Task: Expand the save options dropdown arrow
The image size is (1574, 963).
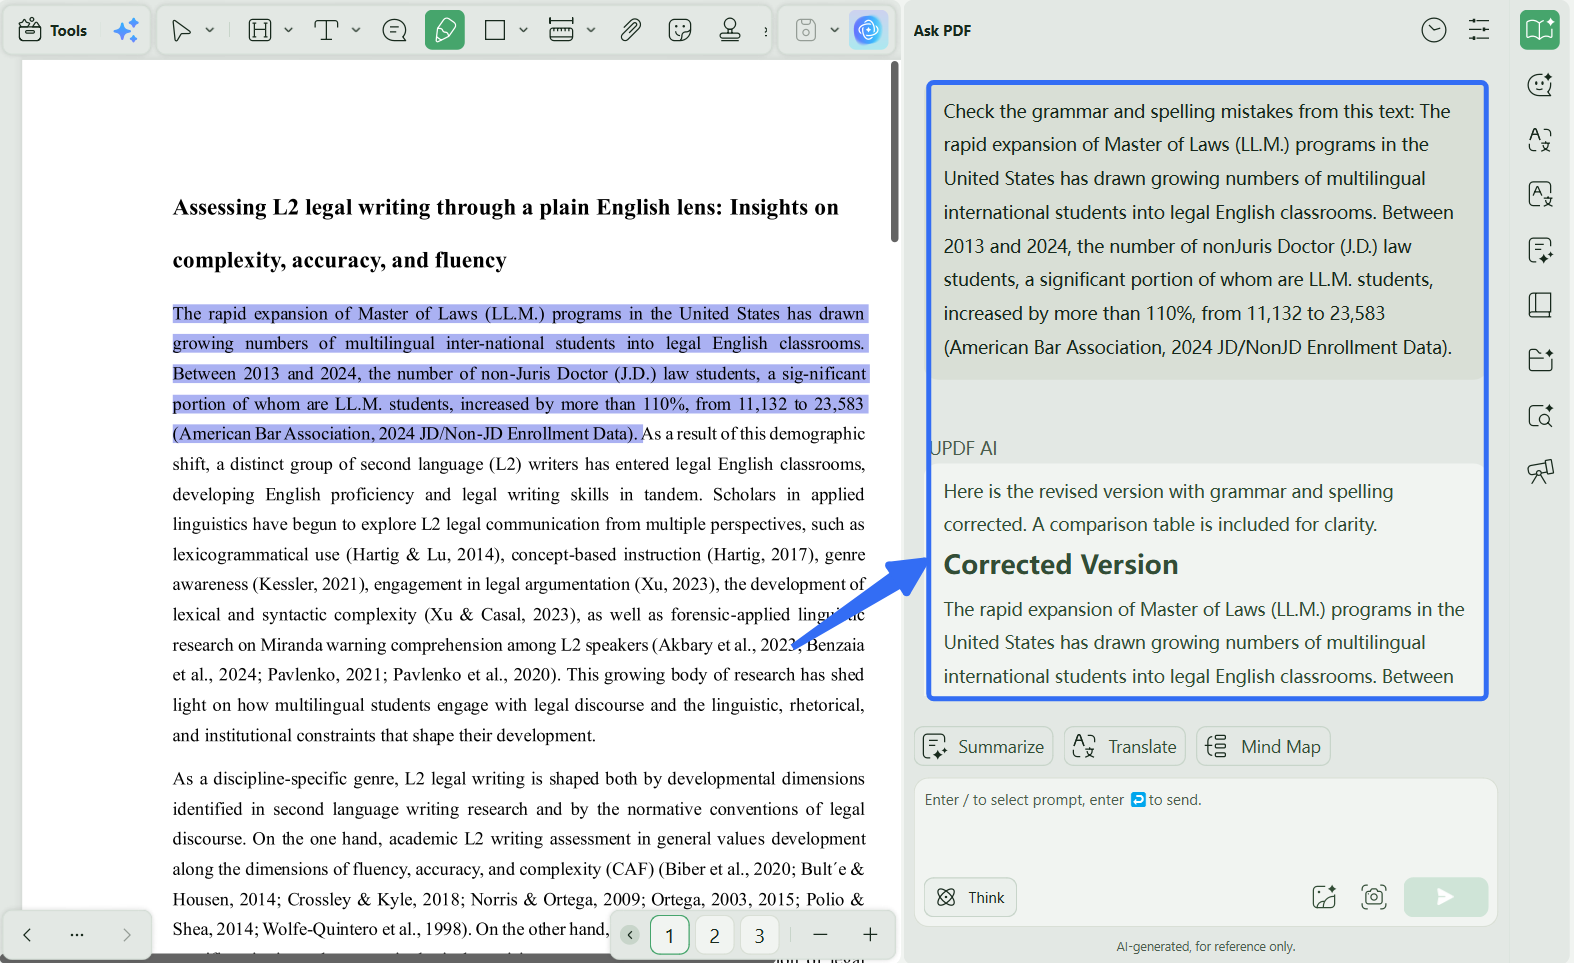Action: 835,30
